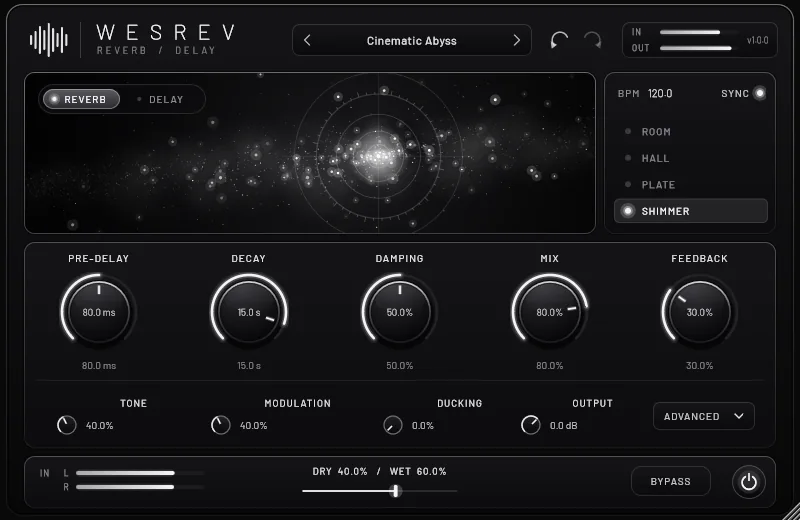Image resolution: width=800 pixels, height=520 pixels.
Task: Click the undo arrow icon
Action: (x=559, y=40)
